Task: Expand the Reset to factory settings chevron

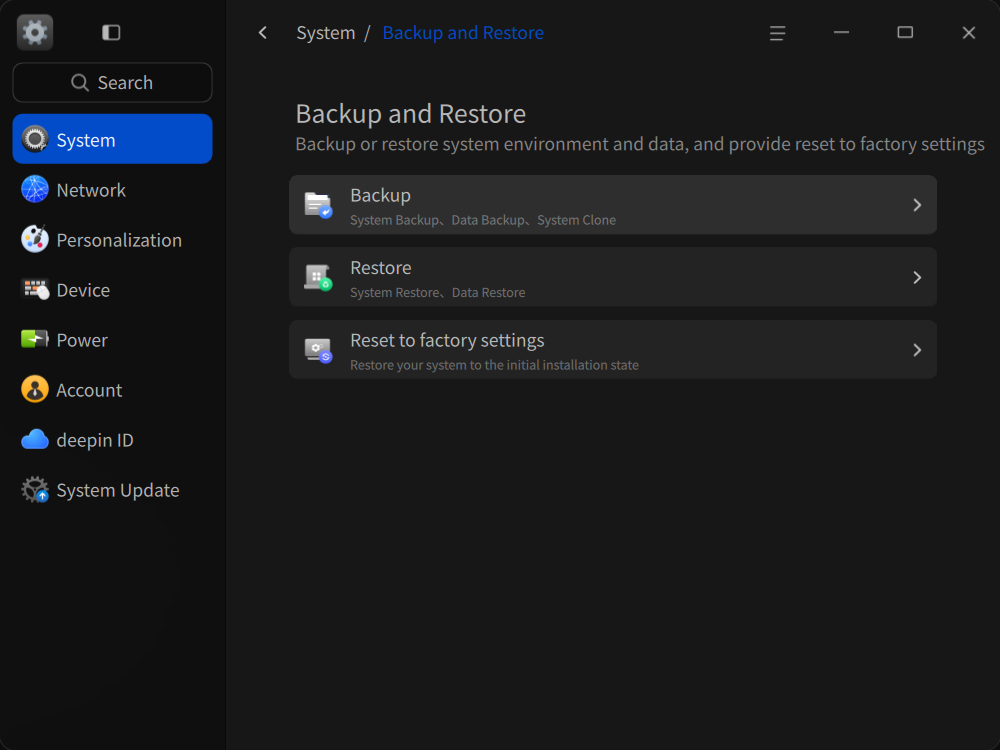Action: [x=916, y=349]
